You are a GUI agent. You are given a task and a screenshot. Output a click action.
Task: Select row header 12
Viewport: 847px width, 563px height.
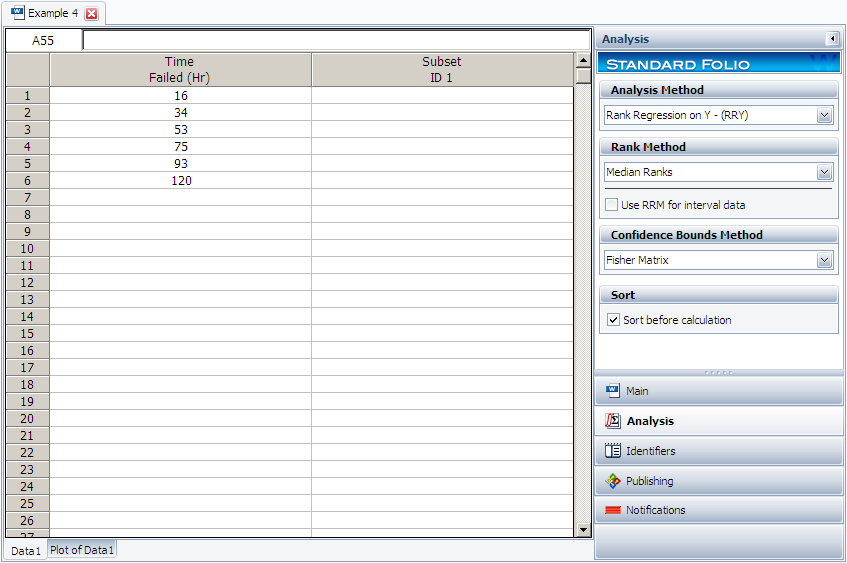click(x=28, y=283)
